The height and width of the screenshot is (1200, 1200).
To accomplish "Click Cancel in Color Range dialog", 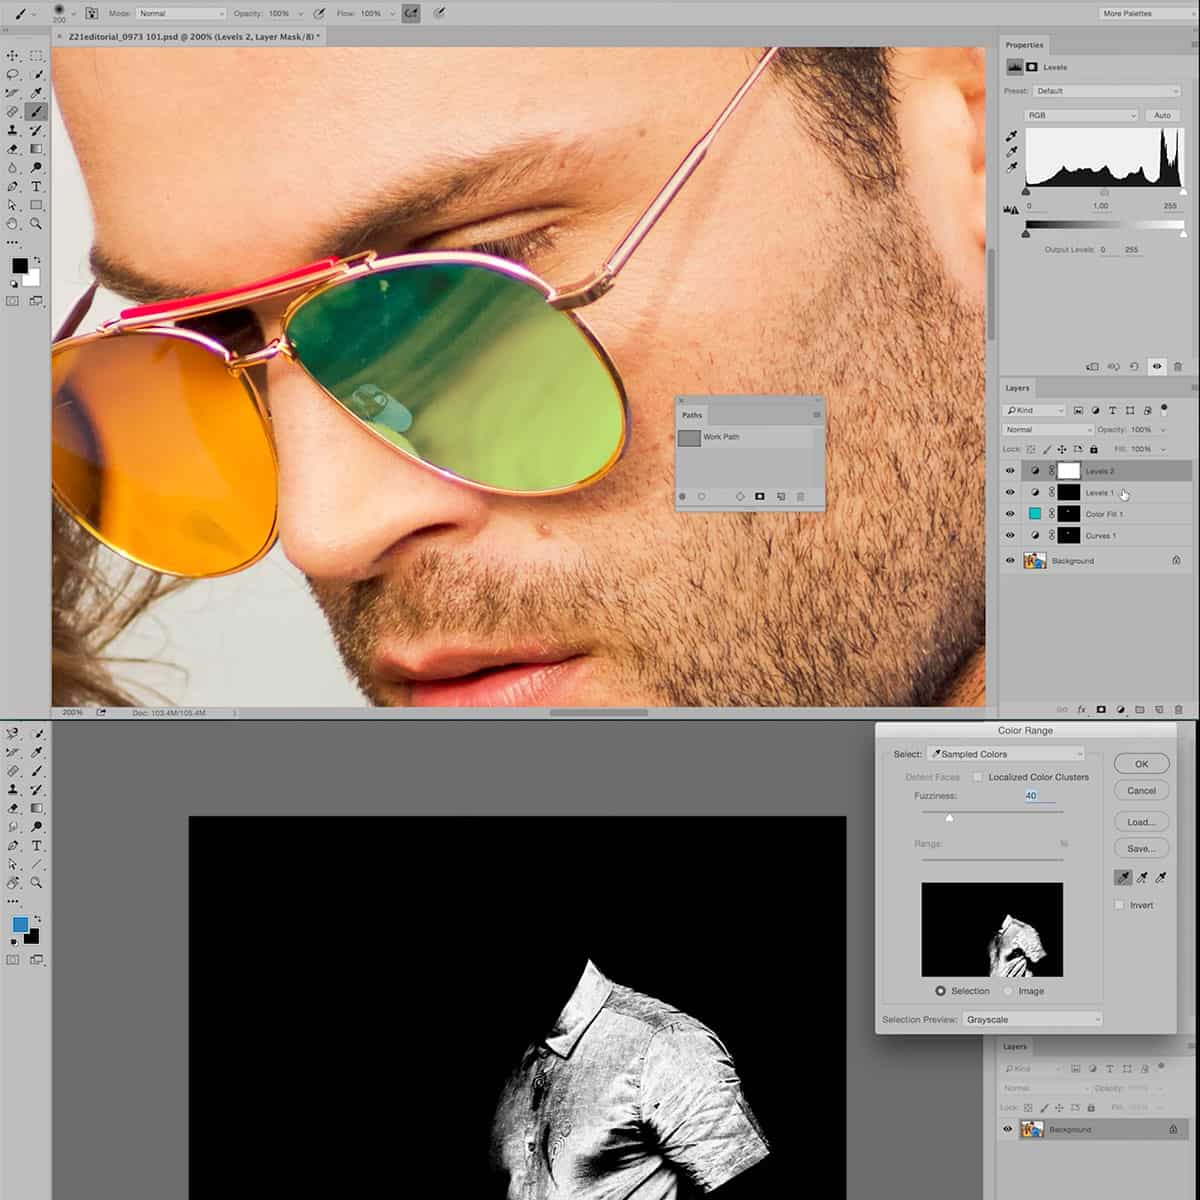I will coord(1141,790).
